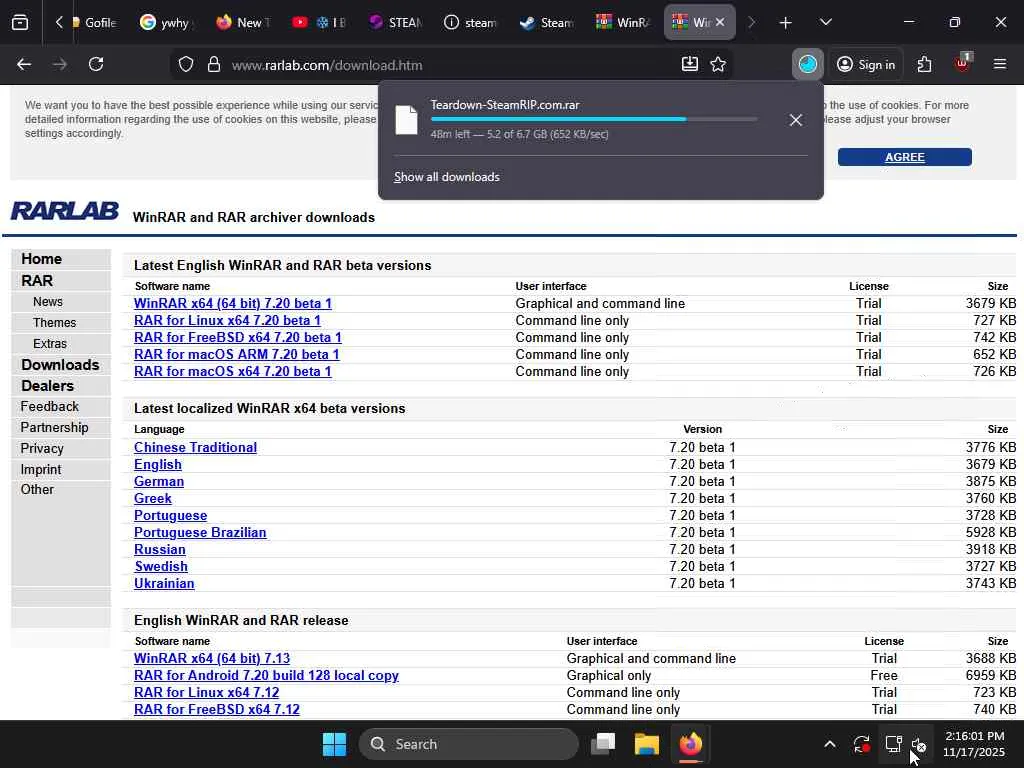This screenshot has height=768, width=1024.
Task: Reload the current page
Action: click(x=96, y=65)
